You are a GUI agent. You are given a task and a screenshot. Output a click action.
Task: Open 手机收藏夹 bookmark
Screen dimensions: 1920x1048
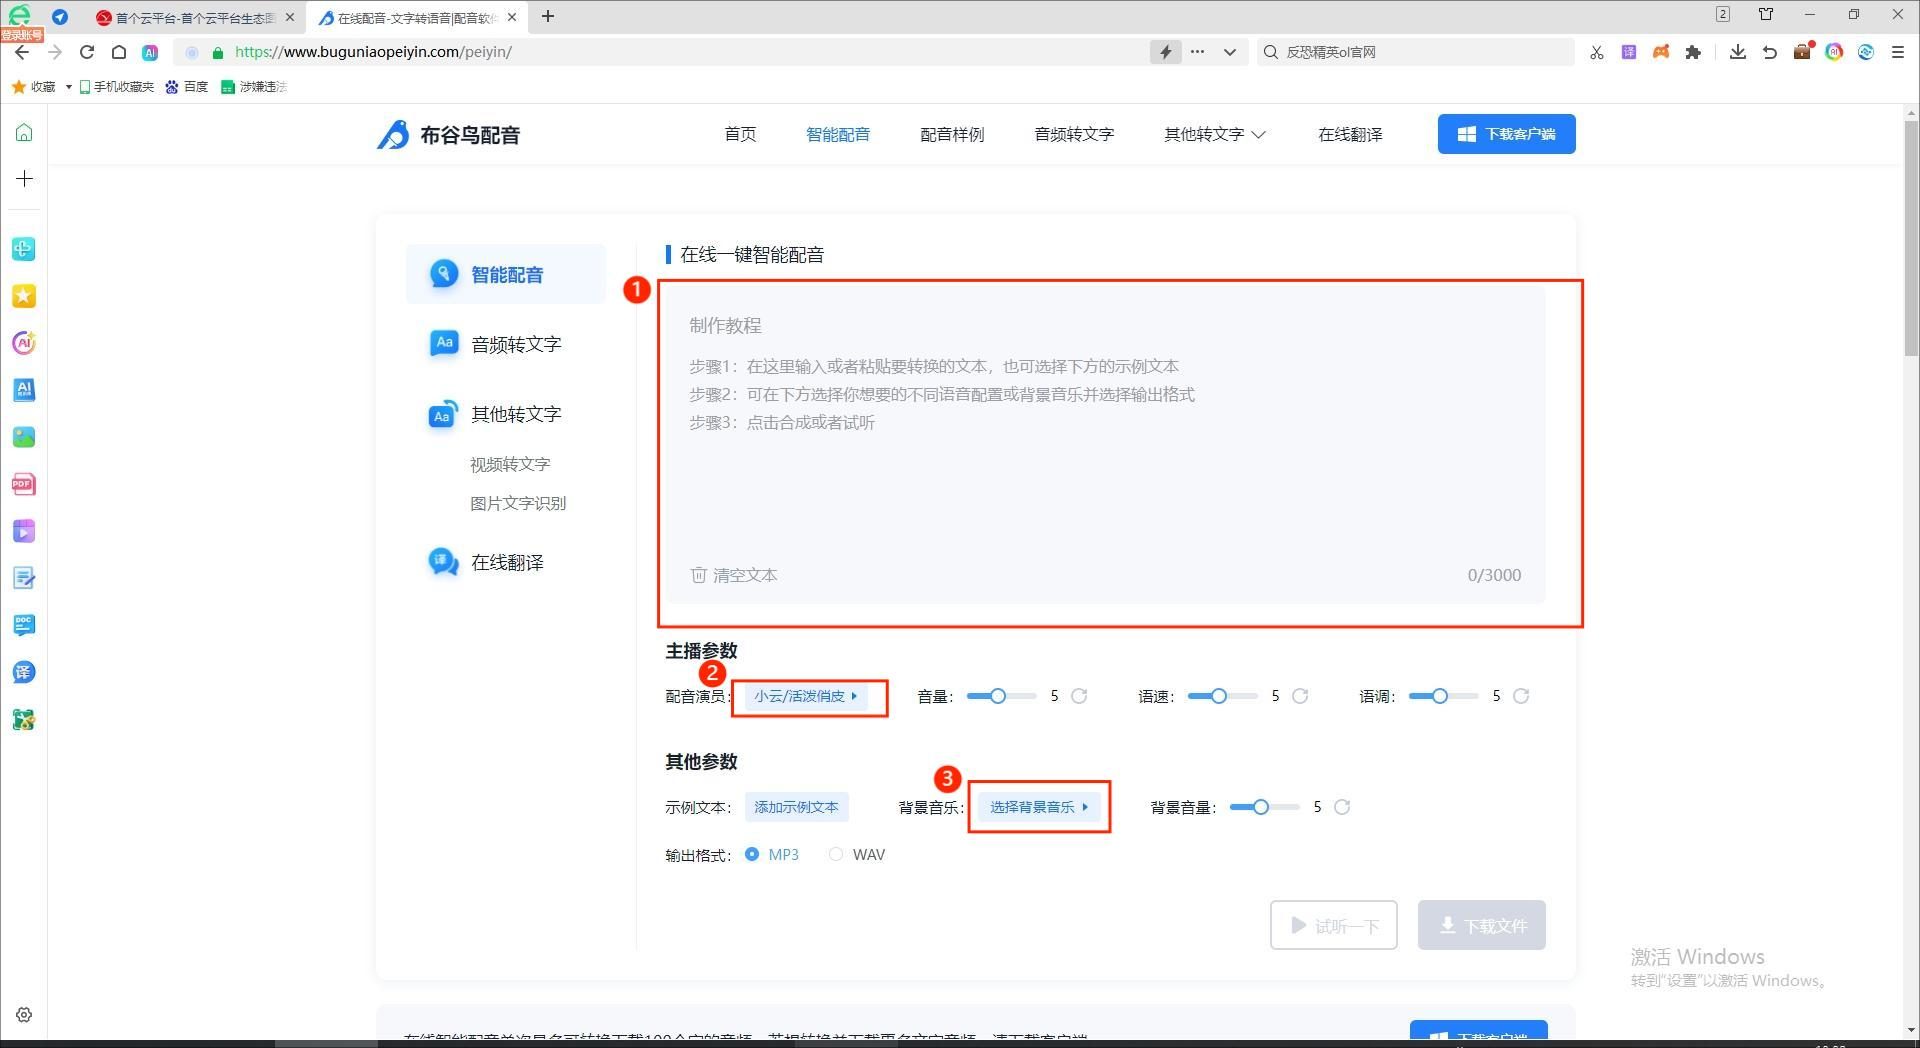pos(117,87)
